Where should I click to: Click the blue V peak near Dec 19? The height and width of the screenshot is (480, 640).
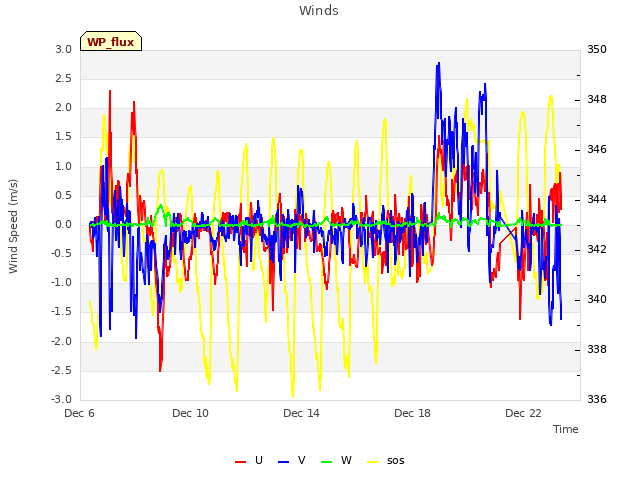439,63
